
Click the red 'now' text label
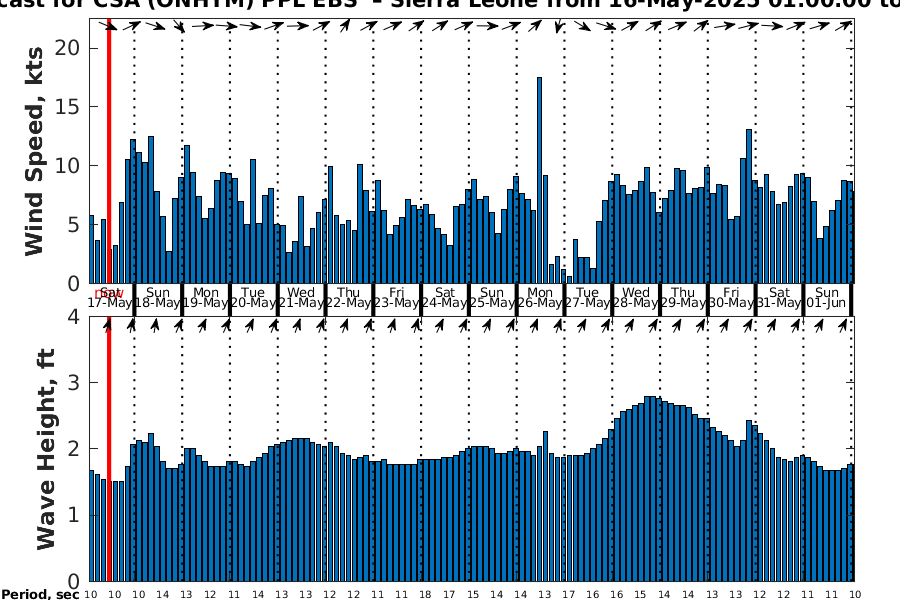click(x=108, y=294)
